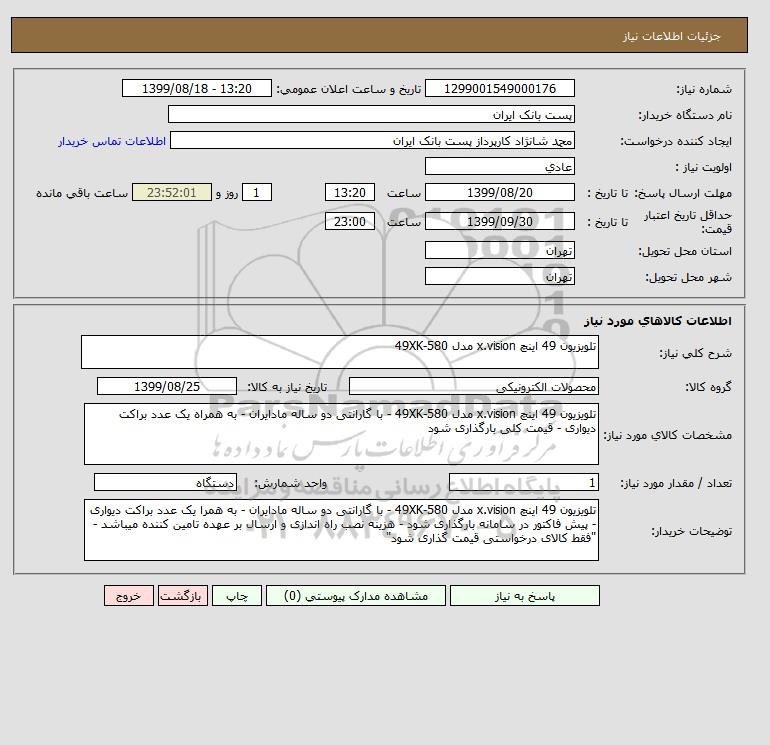This screenshot has height=745, width=770.
Task: Open اطلاعات تماس خریدار link
Action: (112, 141)
